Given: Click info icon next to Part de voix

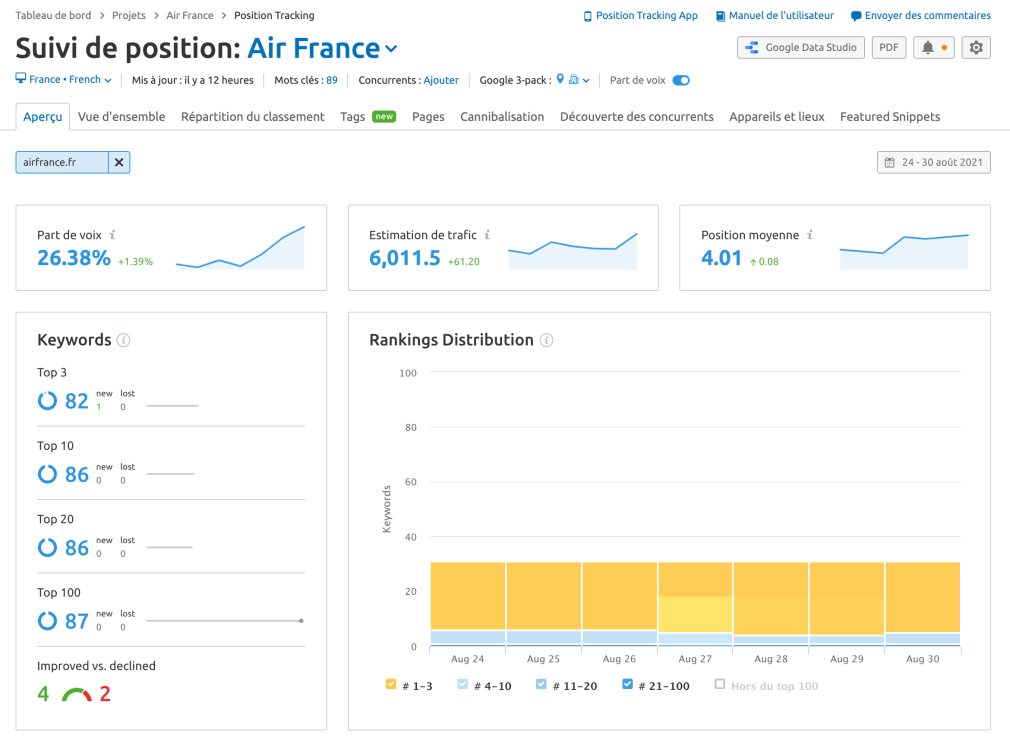Looking at the screenshot, I should pos(112,235).
